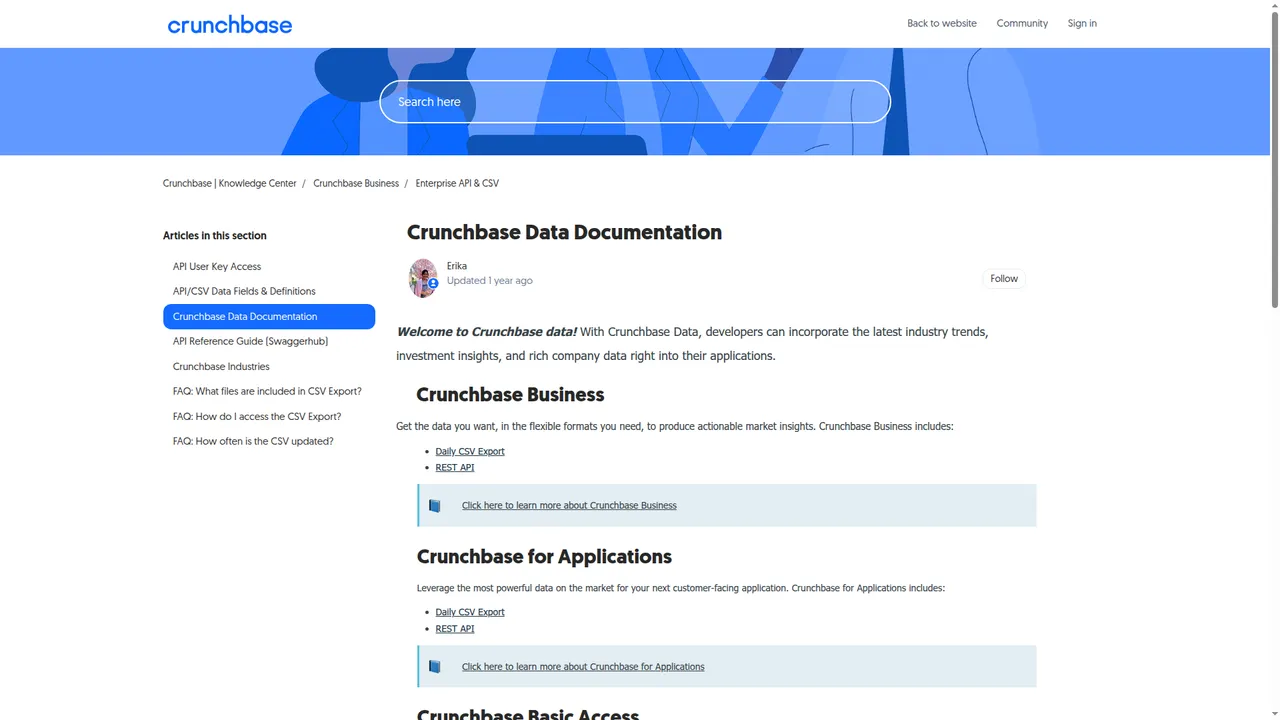The width and height of the screenshot is (1280, 720).
Task: Click the Enterprise API & CSV breadcrumb
Action: pos(457,183)
